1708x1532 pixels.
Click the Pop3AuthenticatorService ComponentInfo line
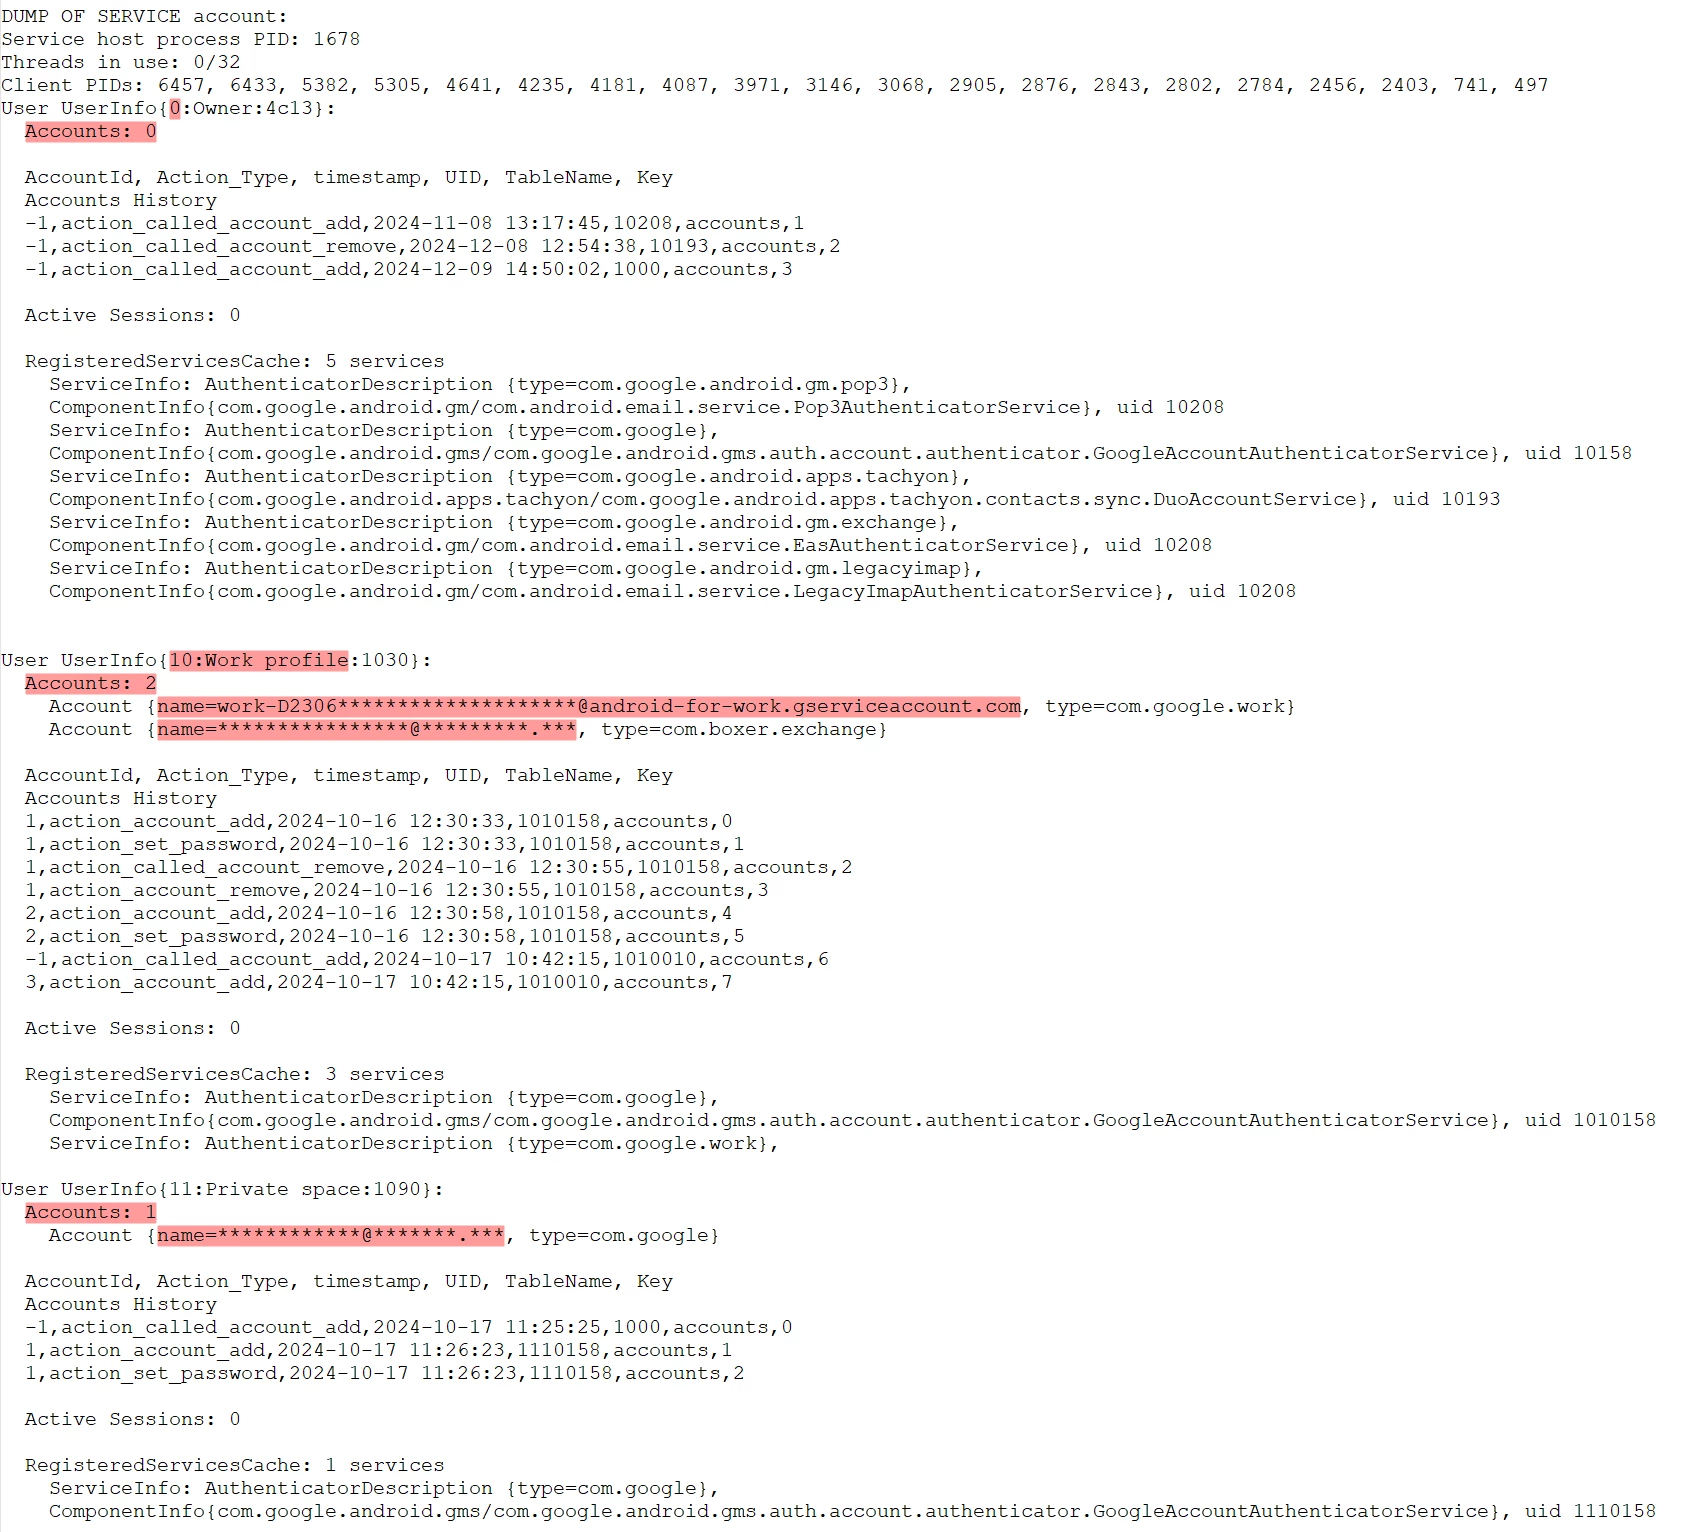(x=636, y=407)
